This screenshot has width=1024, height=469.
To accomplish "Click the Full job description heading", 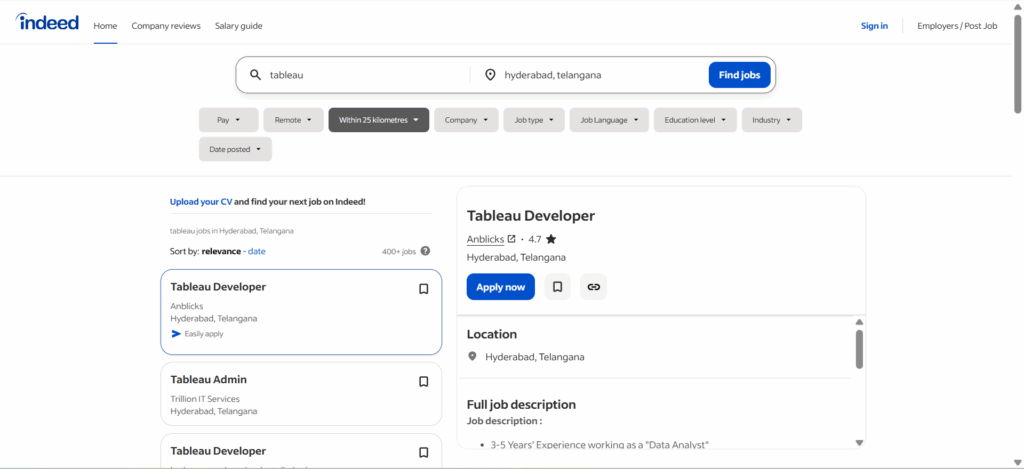I will (521, 404).
